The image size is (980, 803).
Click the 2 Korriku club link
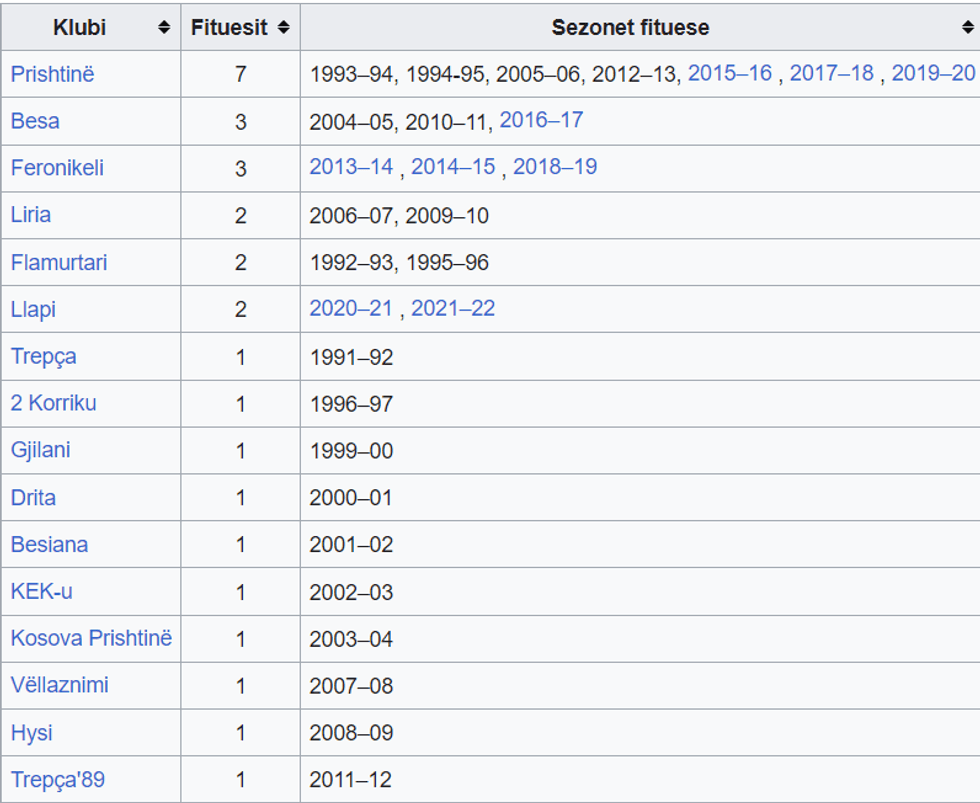pos(54,403)
